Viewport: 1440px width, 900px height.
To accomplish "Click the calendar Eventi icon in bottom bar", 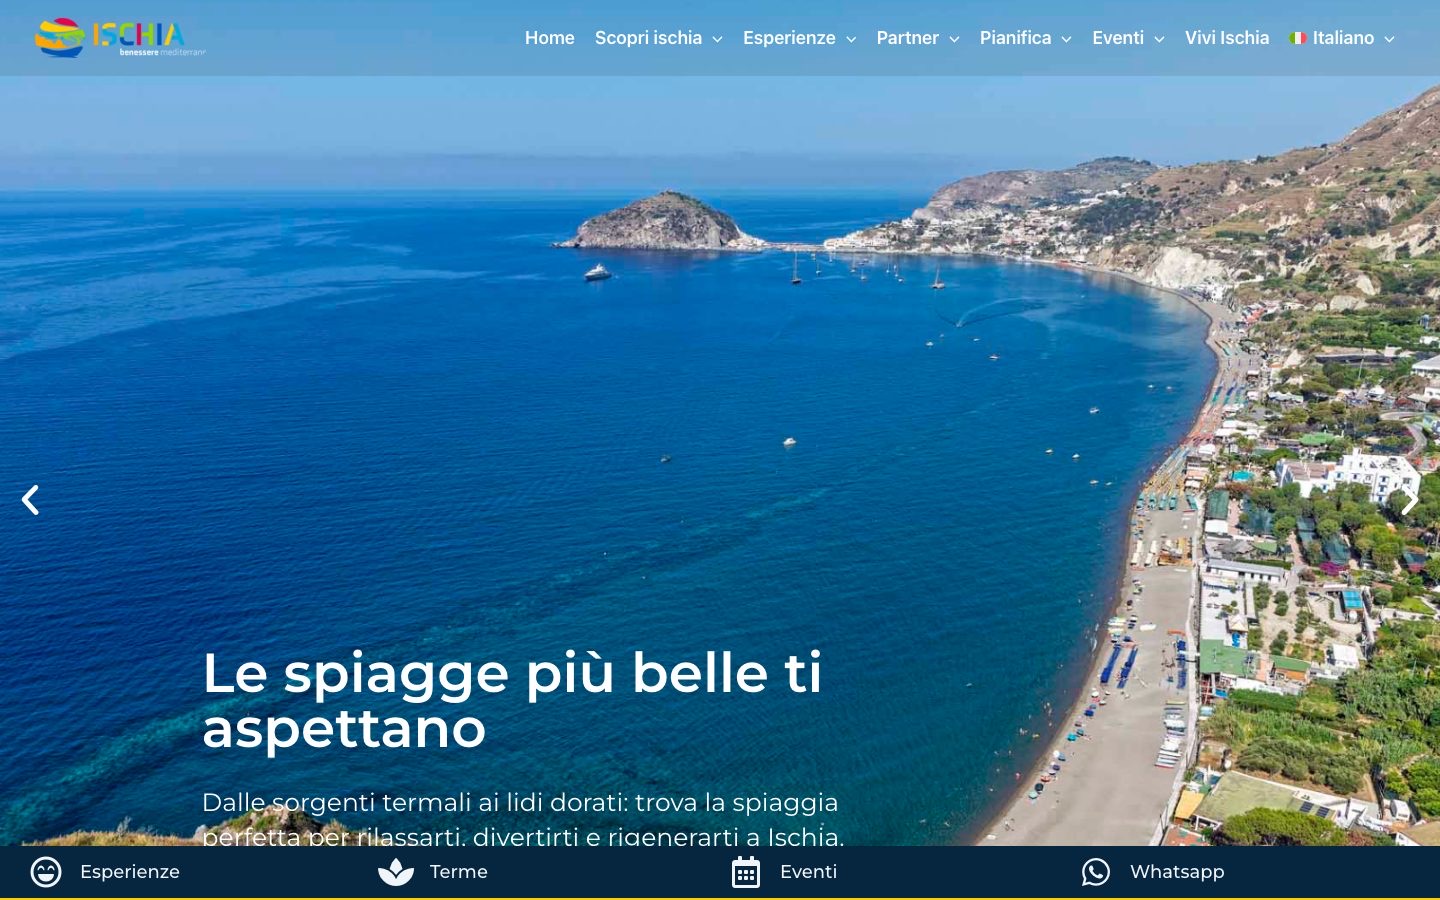I will pos(746,872).
